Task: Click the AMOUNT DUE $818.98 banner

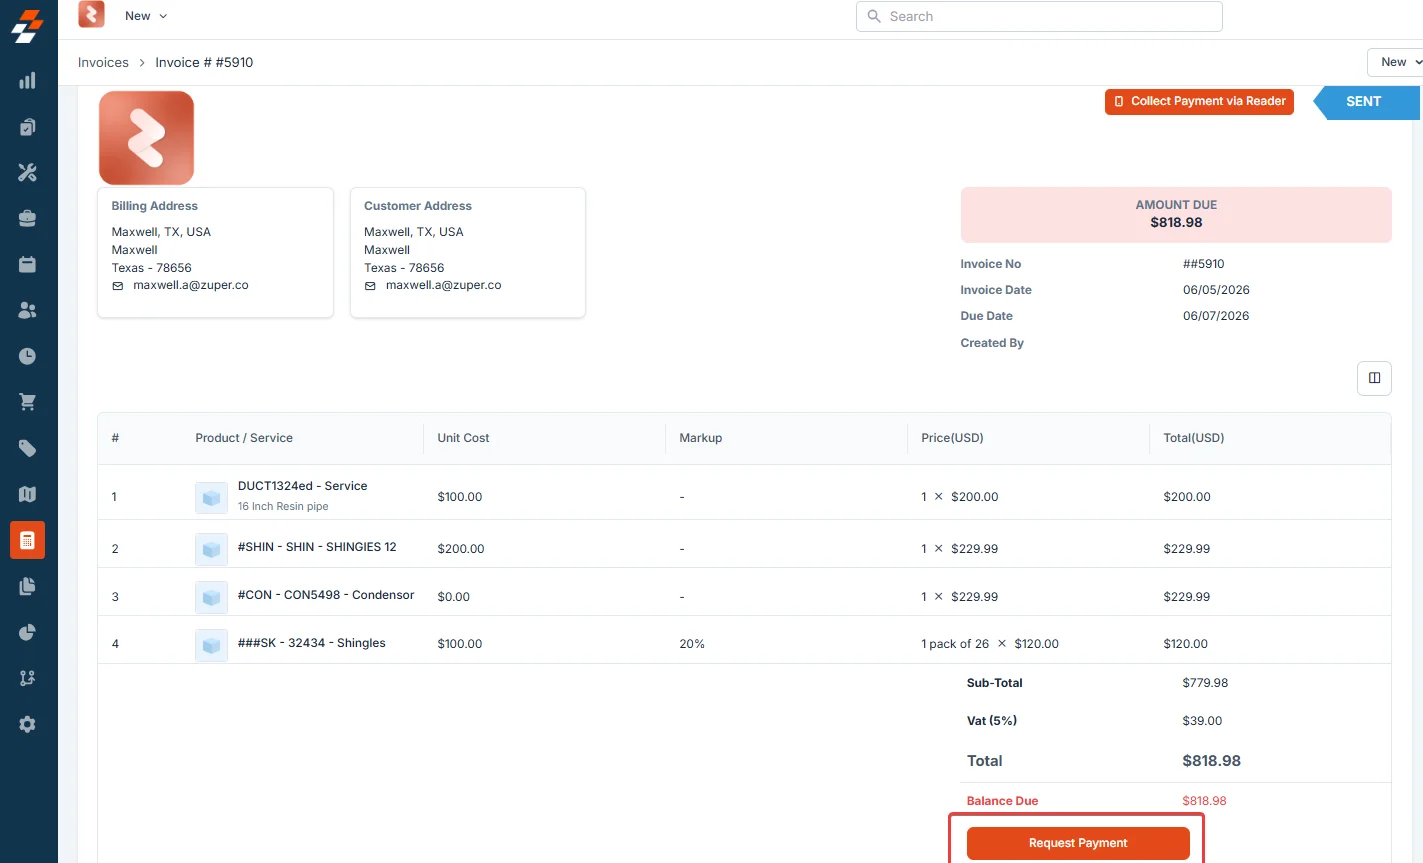Action: (x=1176, y=215)
